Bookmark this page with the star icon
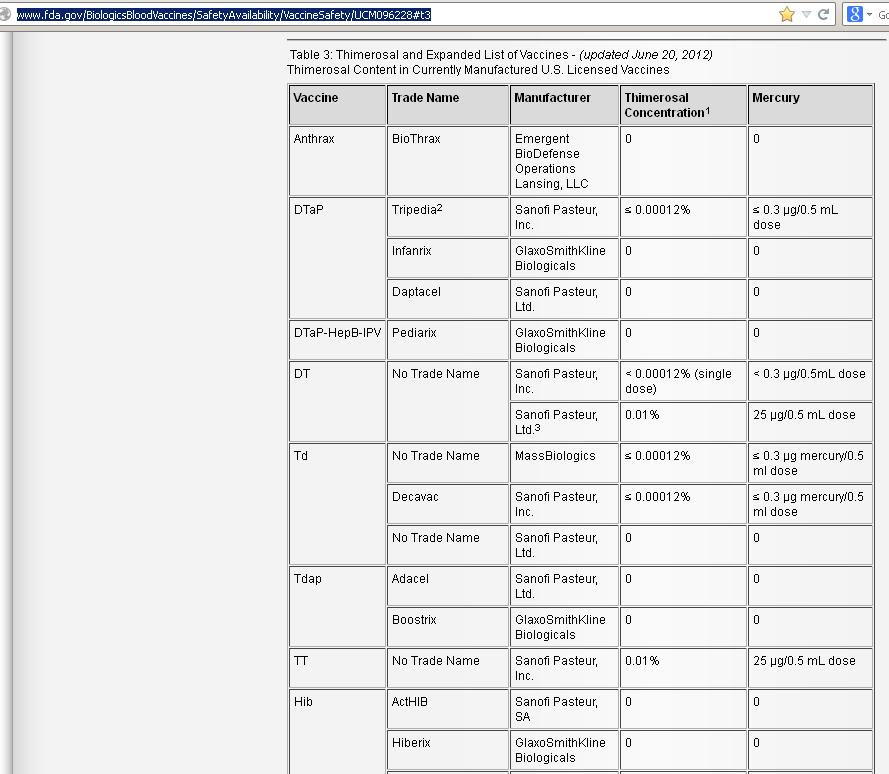Viewport: 889px width, 774px height. (x=787, y=14)
